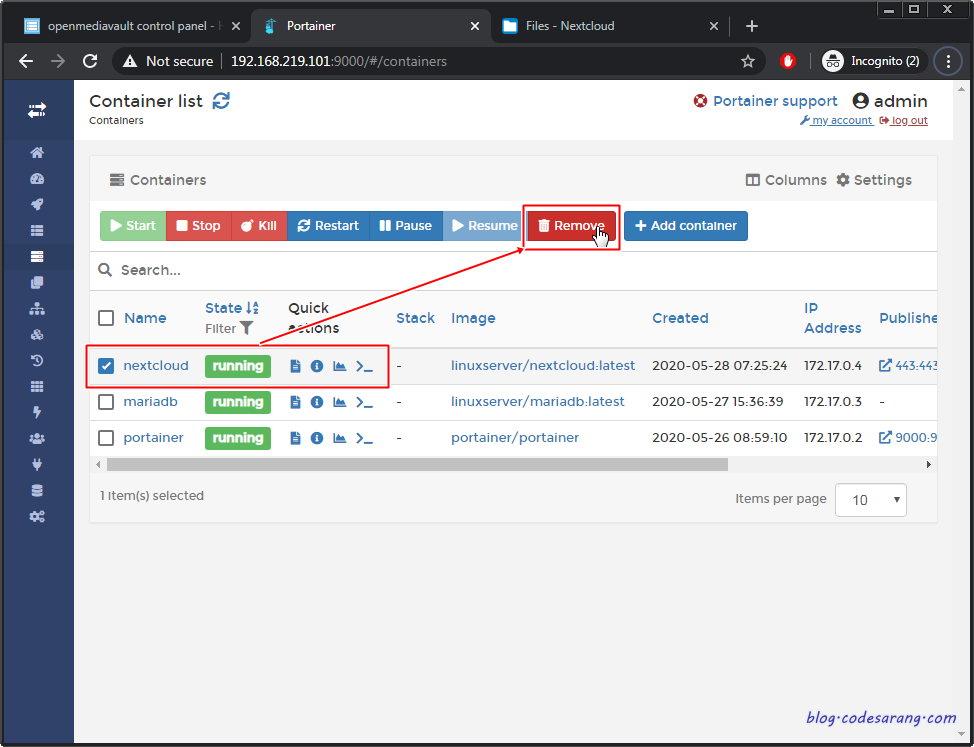The image size is (974, 747).
Task: Click the container Search field
Action: tap(513, 270)
